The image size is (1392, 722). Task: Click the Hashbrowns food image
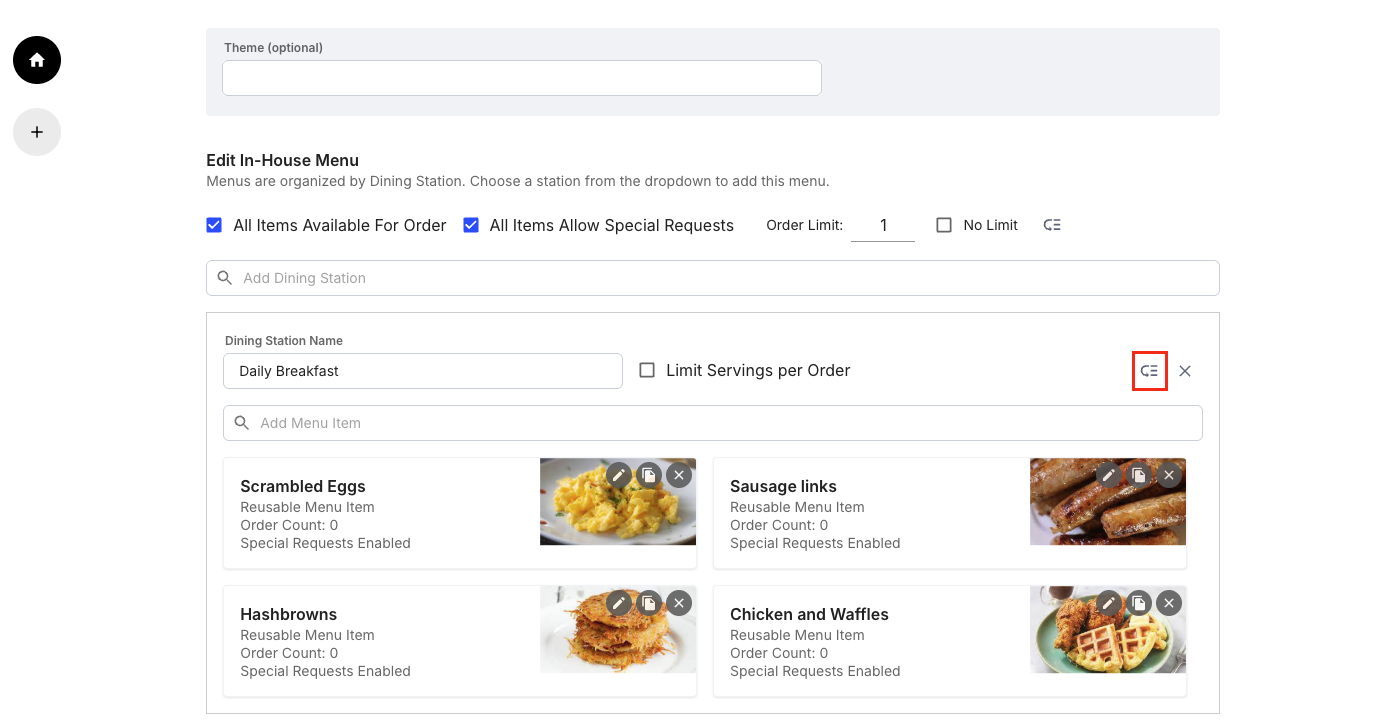coord(618,630)
